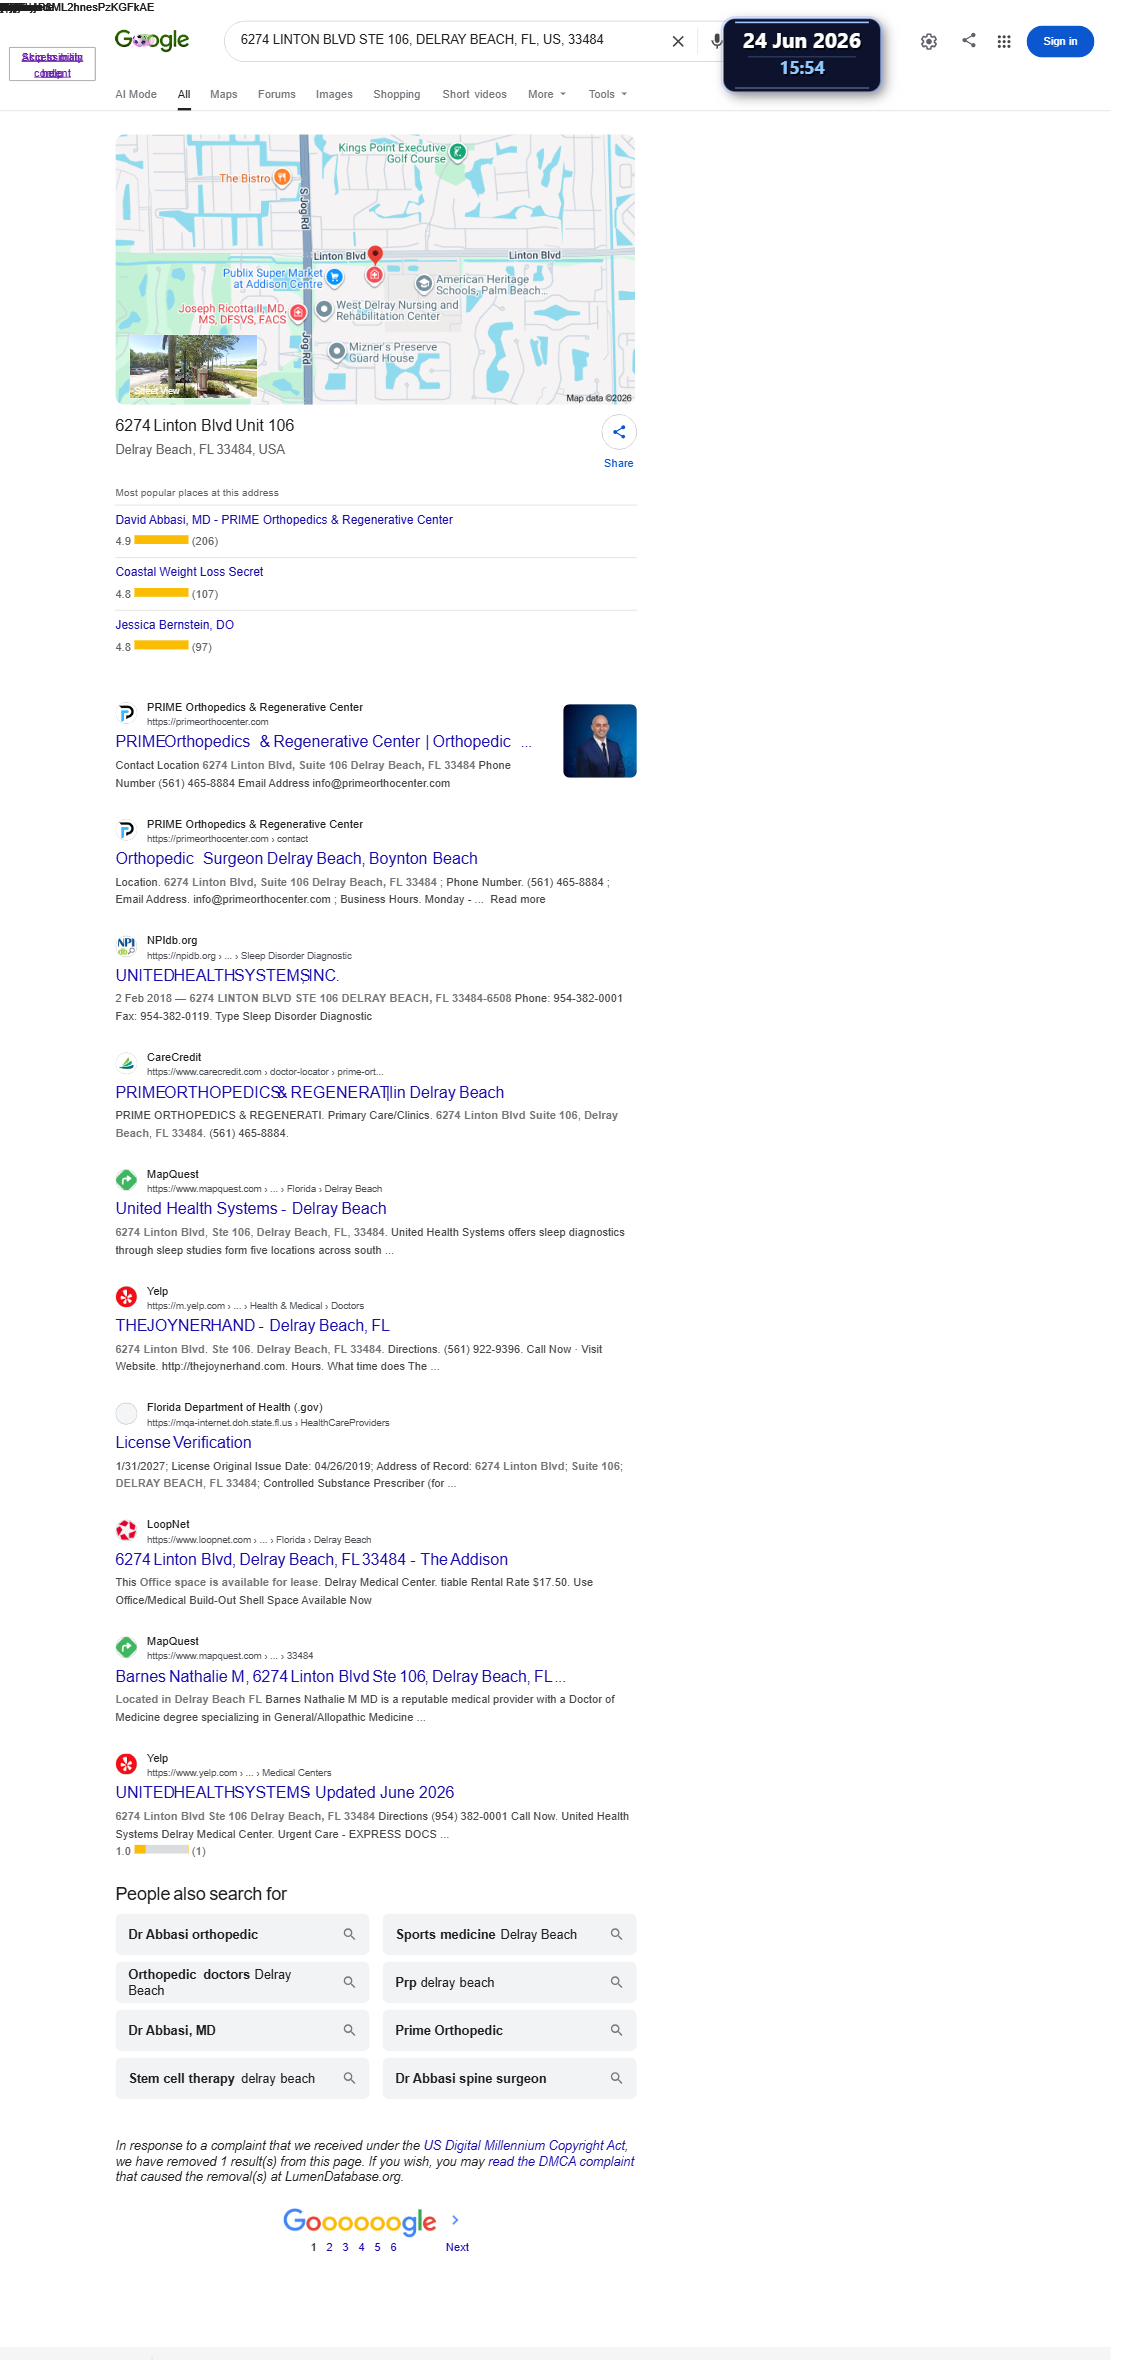
Task: Open settings gear icon
Action: [929, 41]
